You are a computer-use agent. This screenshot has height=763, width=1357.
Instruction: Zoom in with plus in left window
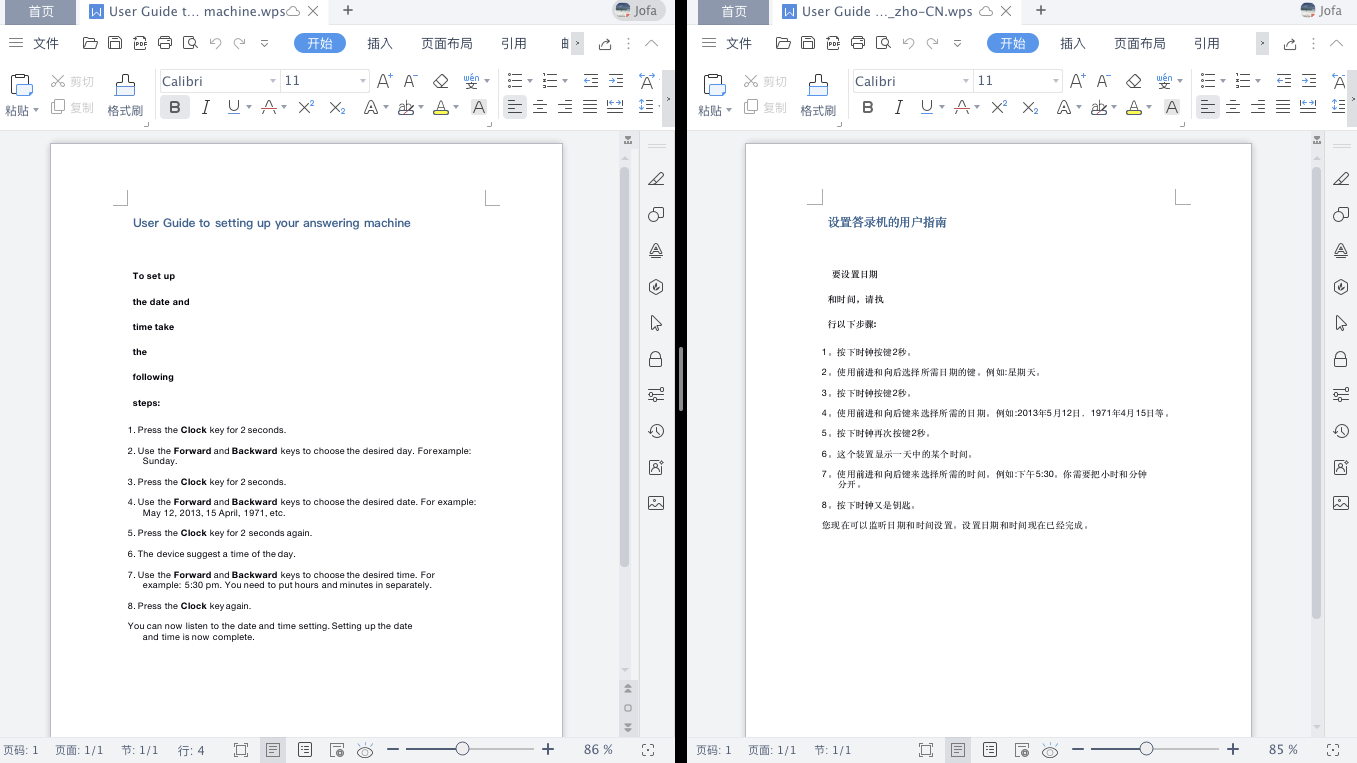point(547,749)
